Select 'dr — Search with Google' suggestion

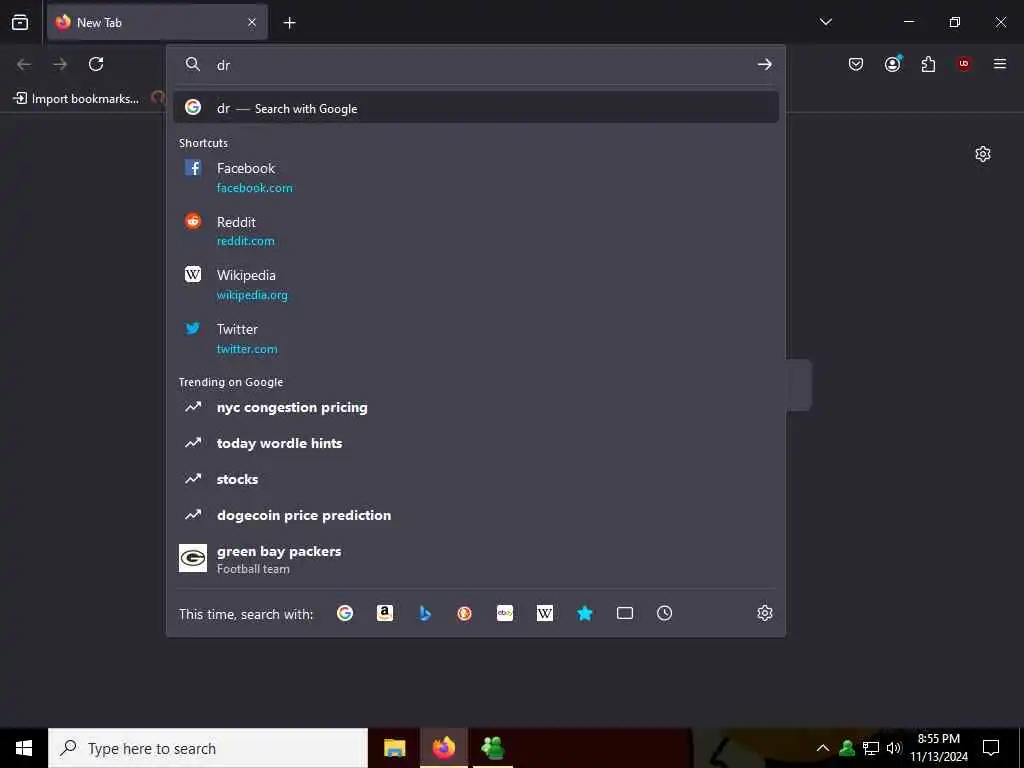tap(476, 108)
